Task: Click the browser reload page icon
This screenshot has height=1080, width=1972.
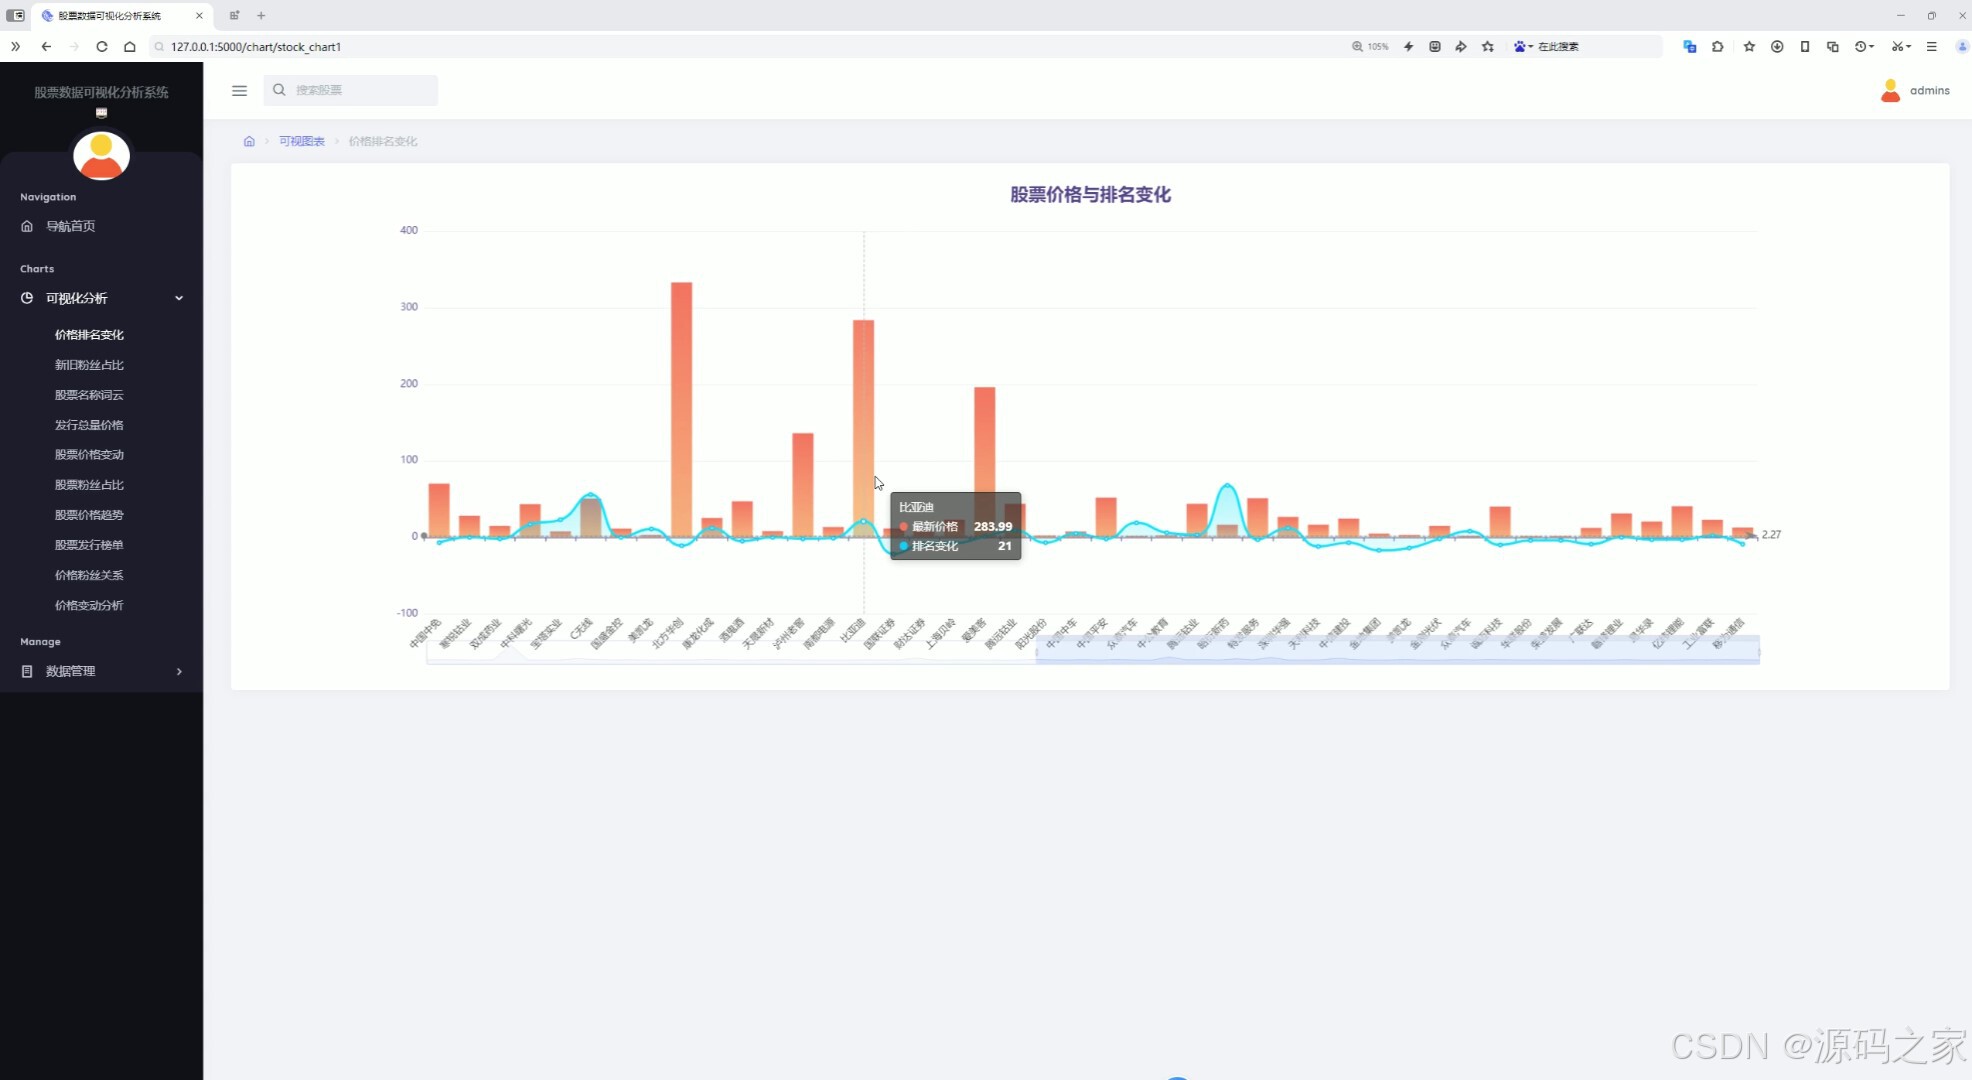Action: [x=102, y=46]
